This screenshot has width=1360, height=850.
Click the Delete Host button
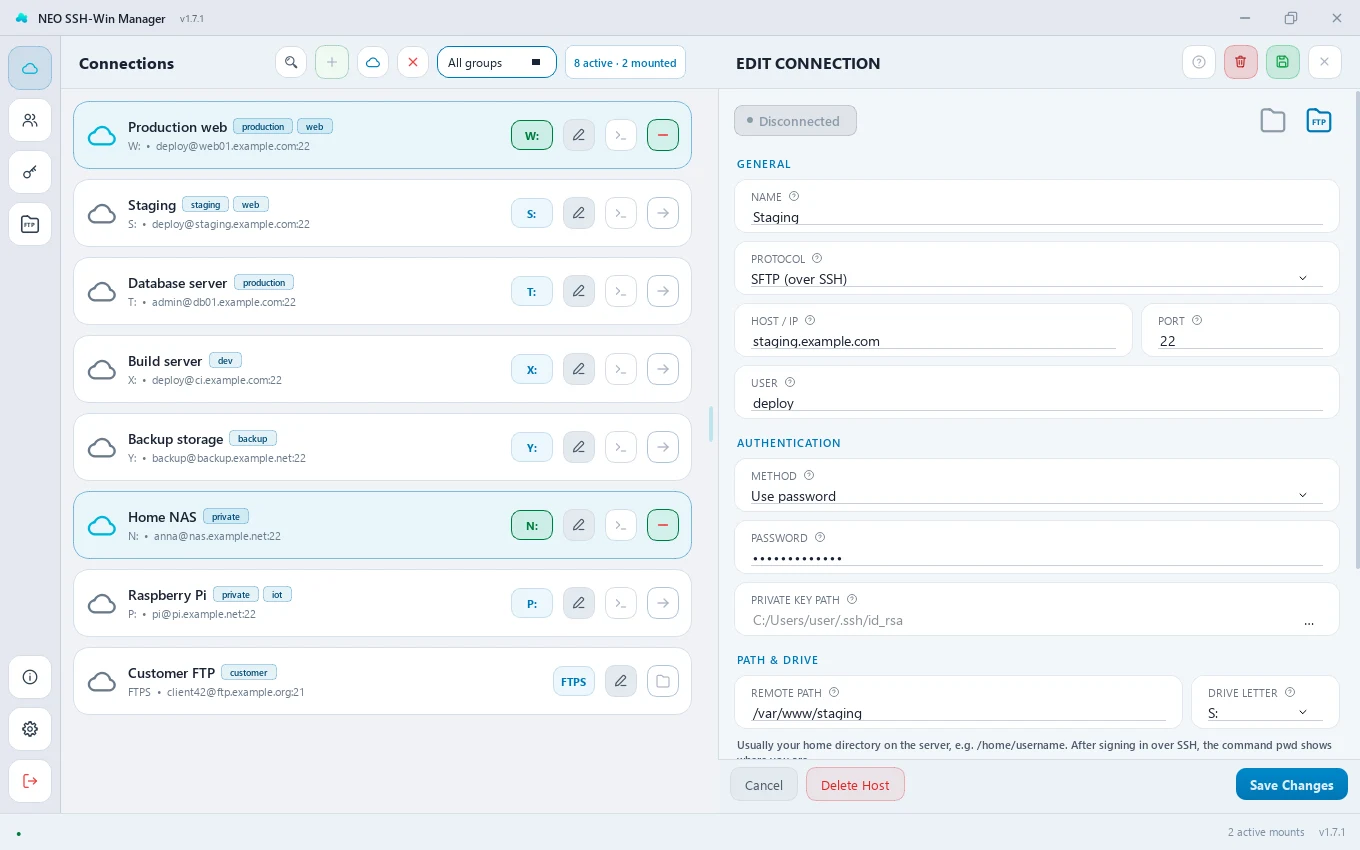855,785
